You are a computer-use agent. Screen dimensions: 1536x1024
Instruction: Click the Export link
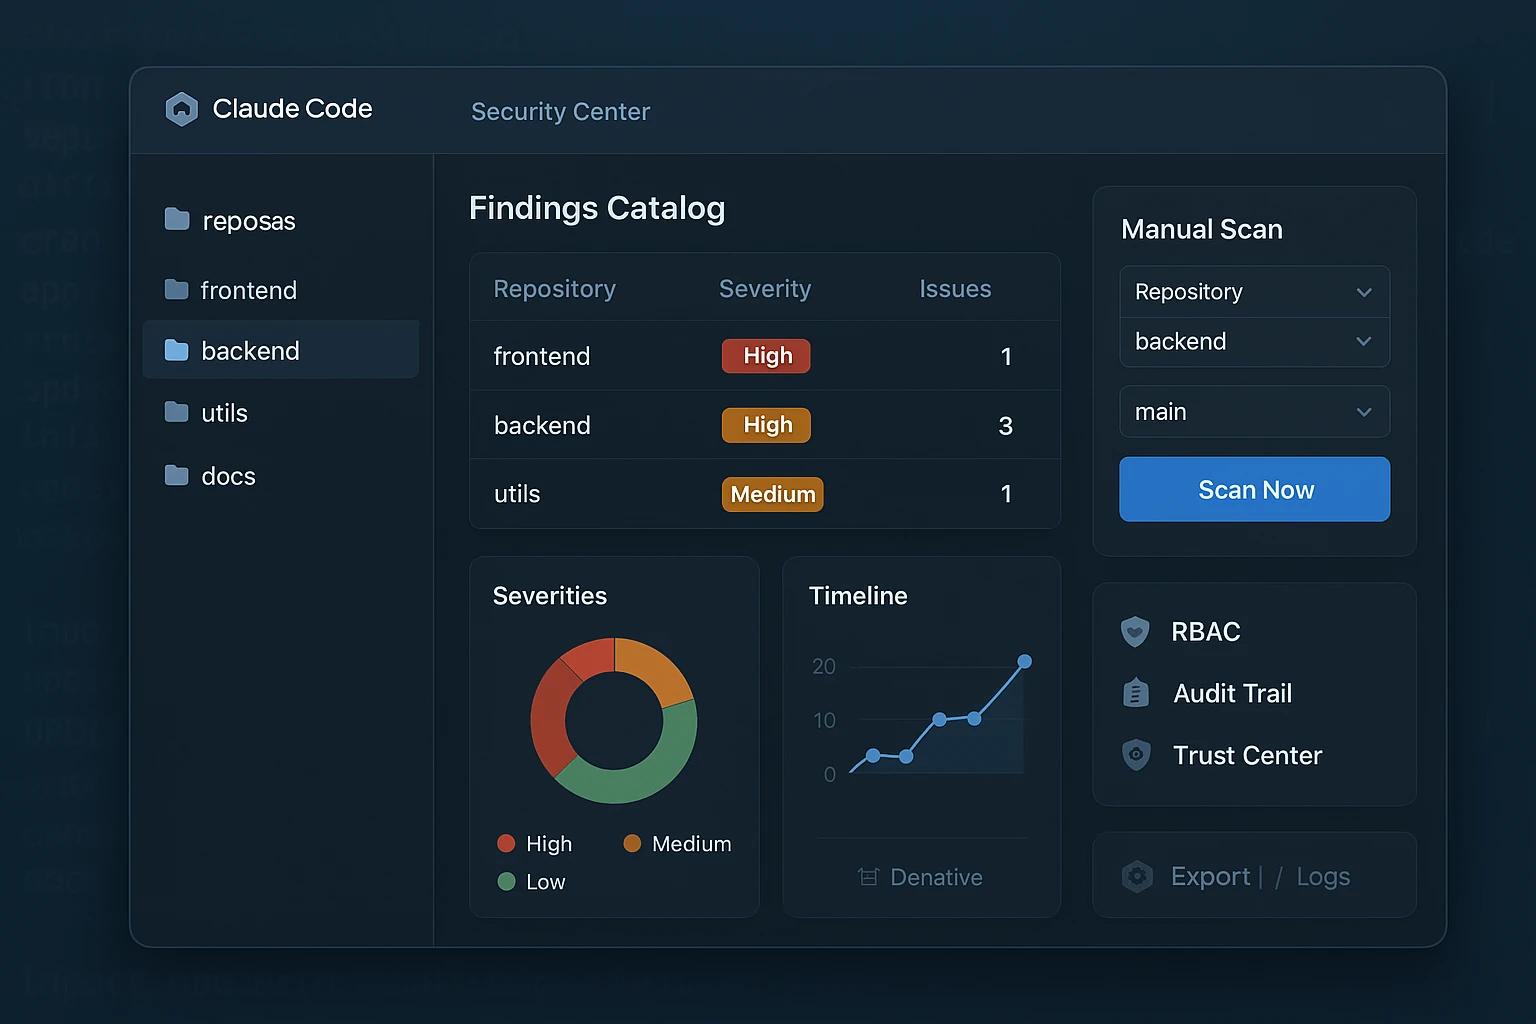coord(1210,877)
